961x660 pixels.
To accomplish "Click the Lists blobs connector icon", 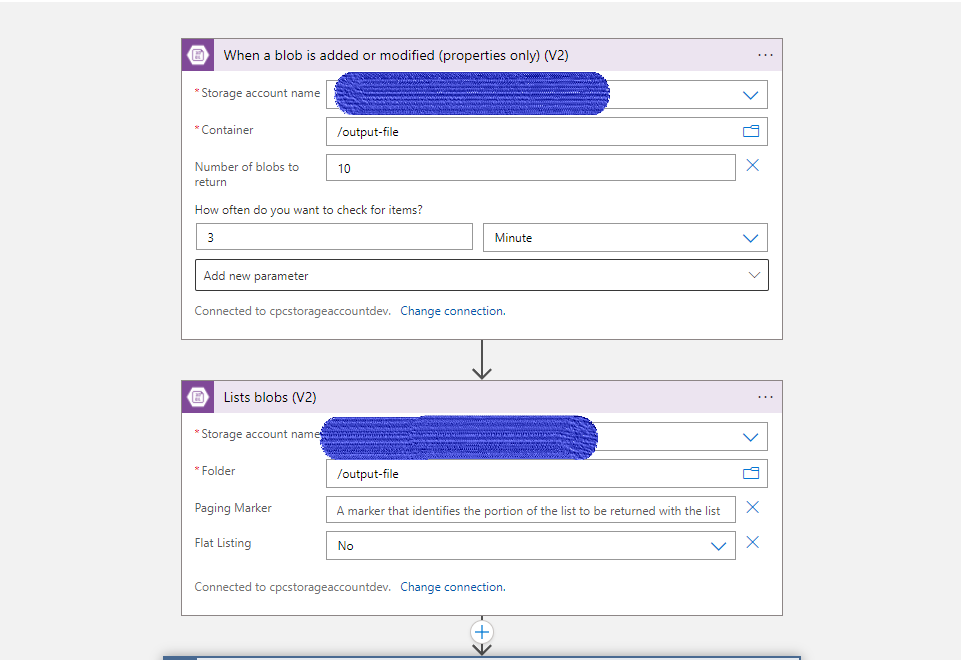I will [198, 397].
